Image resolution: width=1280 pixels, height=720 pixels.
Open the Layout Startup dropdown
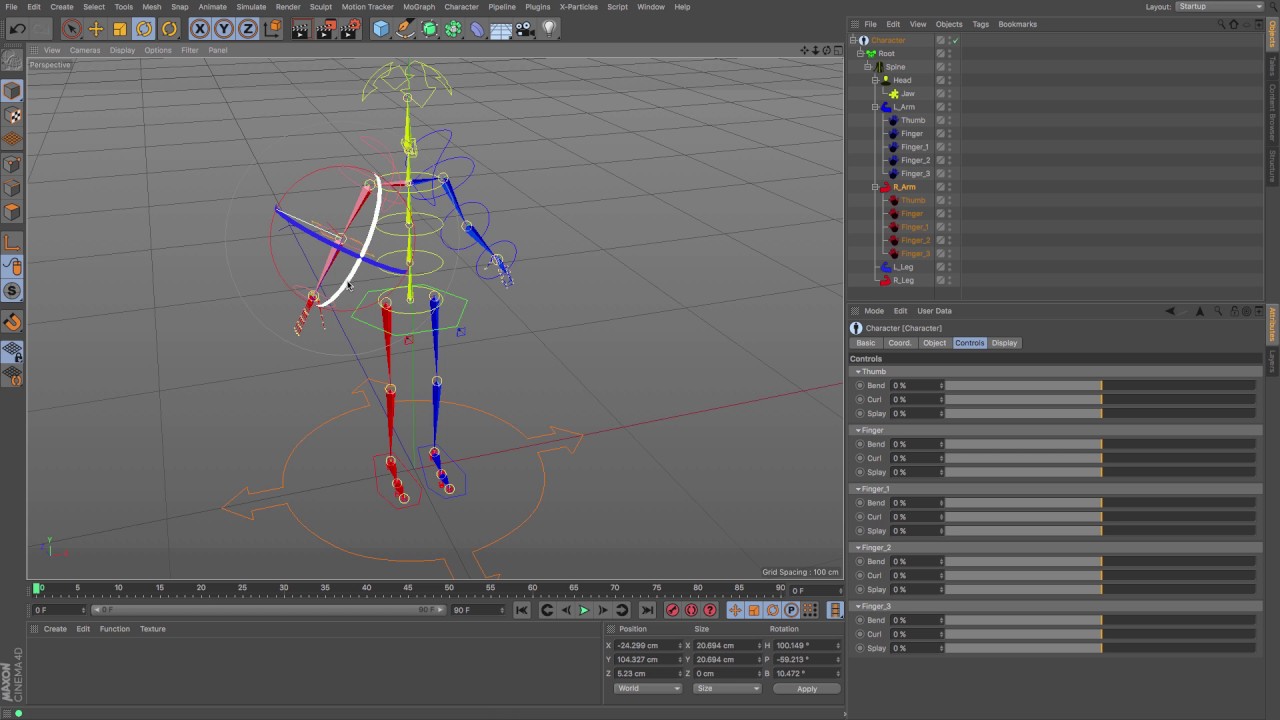[x=1218, y=7]
